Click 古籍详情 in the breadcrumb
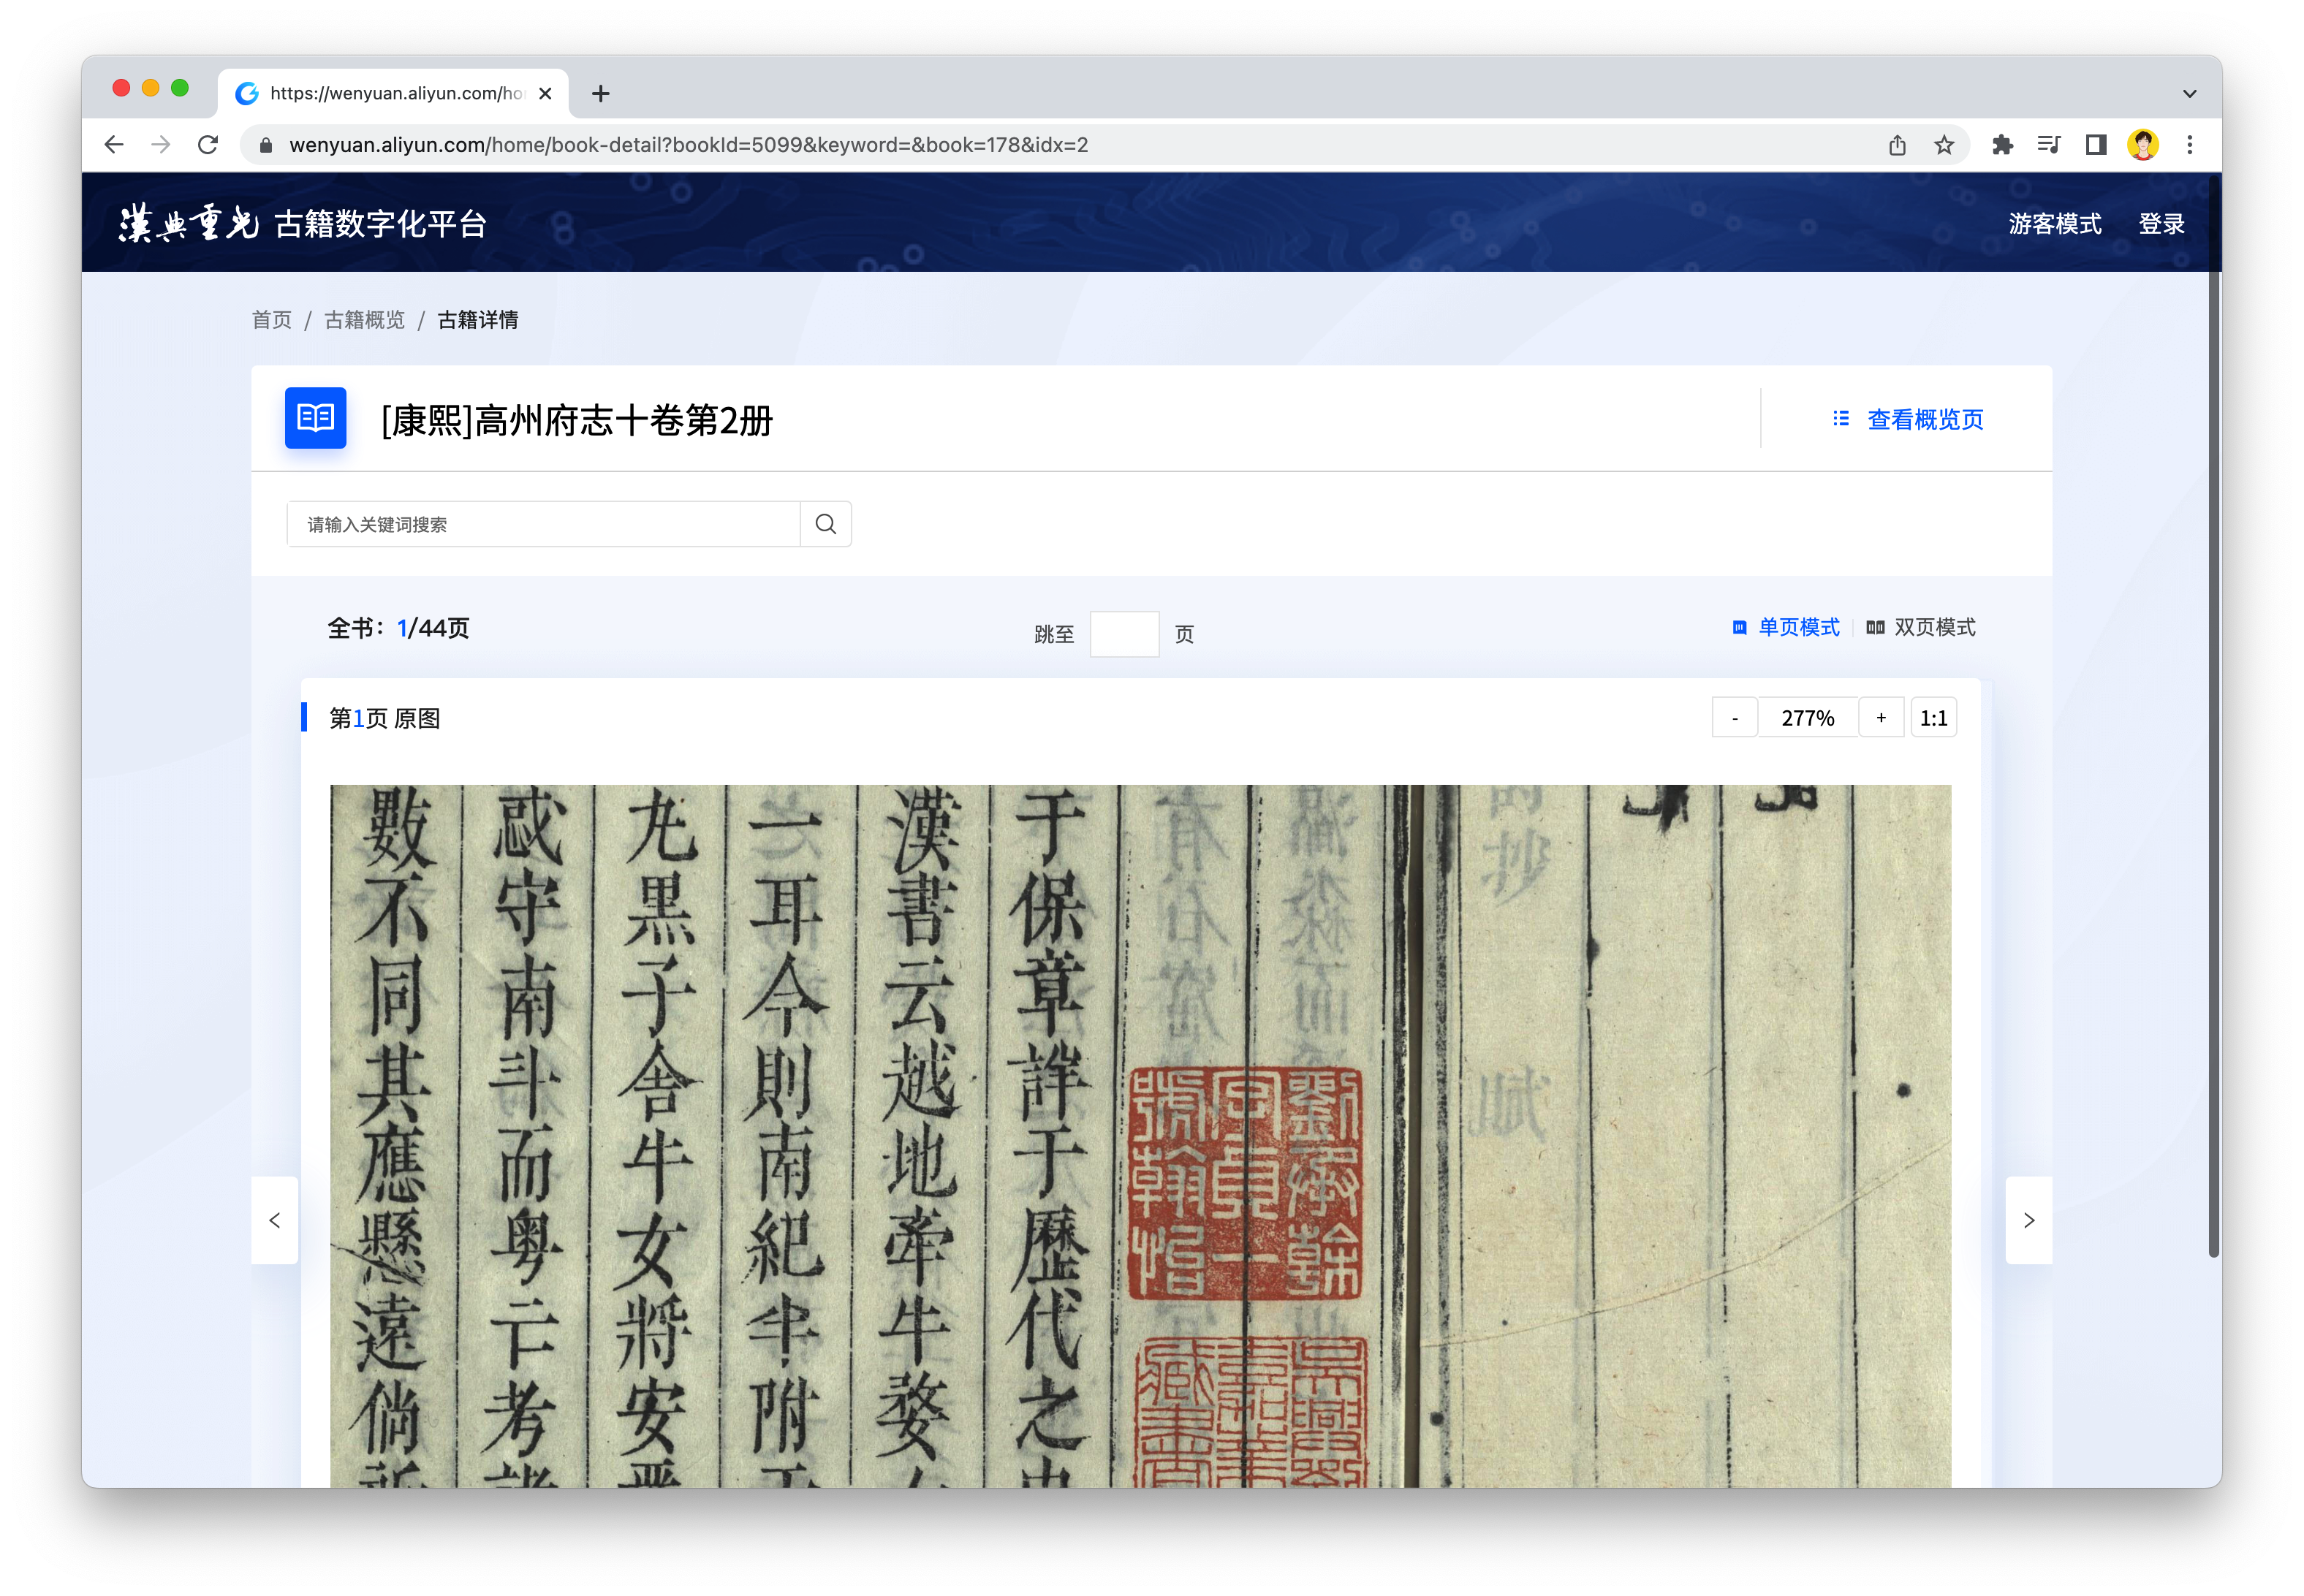Screen dimensions: 2304x1596 click(478, 320)
